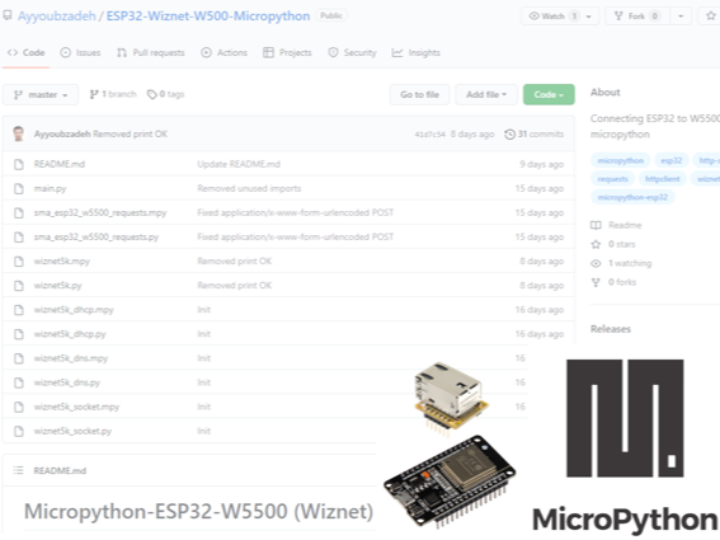720x540 pixels.
Task: View the 0 stars link
Action: (x=613, y=244)
